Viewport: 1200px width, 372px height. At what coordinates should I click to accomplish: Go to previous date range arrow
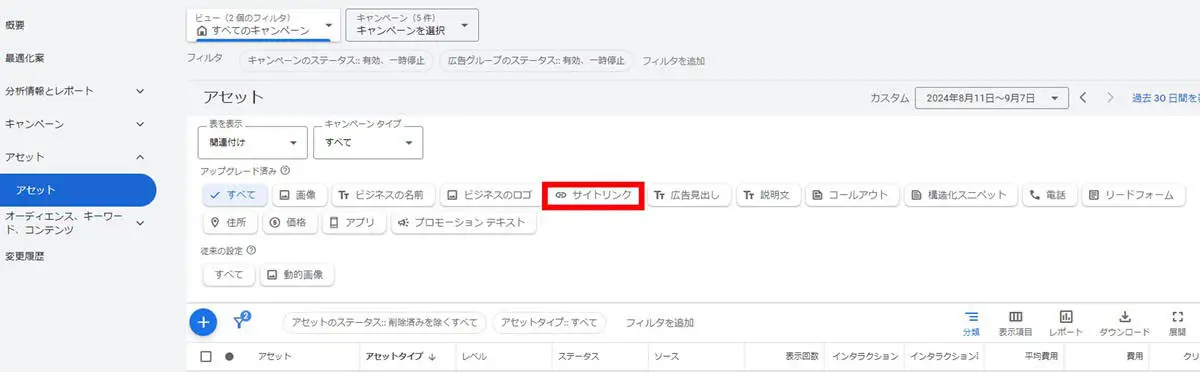pos(1083,98)
